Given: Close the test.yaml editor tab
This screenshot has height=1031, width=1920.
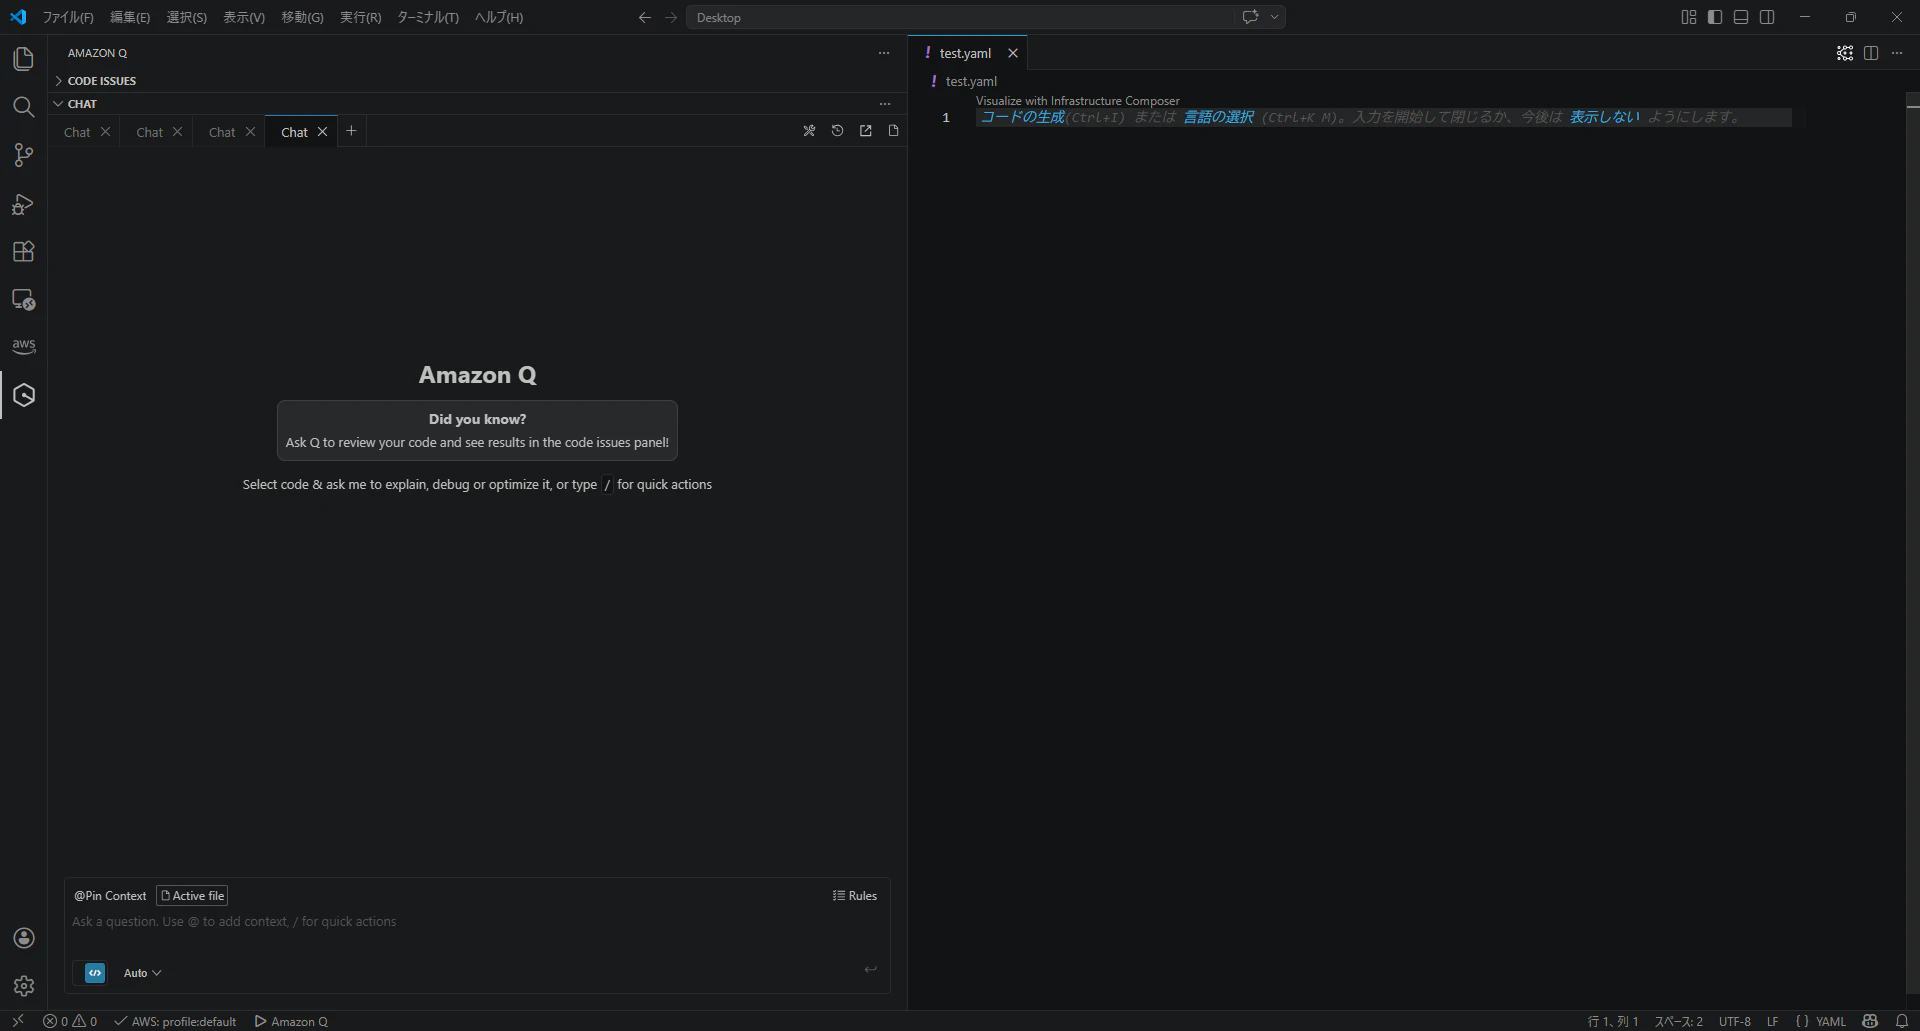Looking at the screenshot, I should (1012, 53).
